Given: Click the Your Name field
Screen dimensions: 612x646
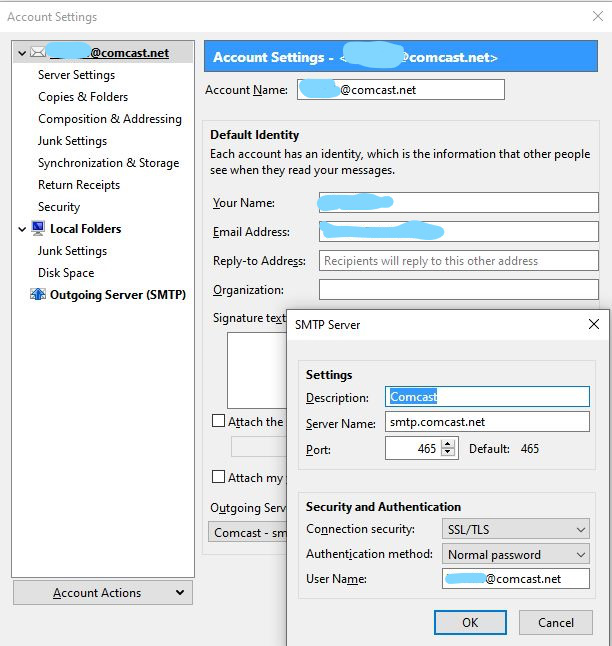Looking at the screenshot, I should click(x=459, y=202).
